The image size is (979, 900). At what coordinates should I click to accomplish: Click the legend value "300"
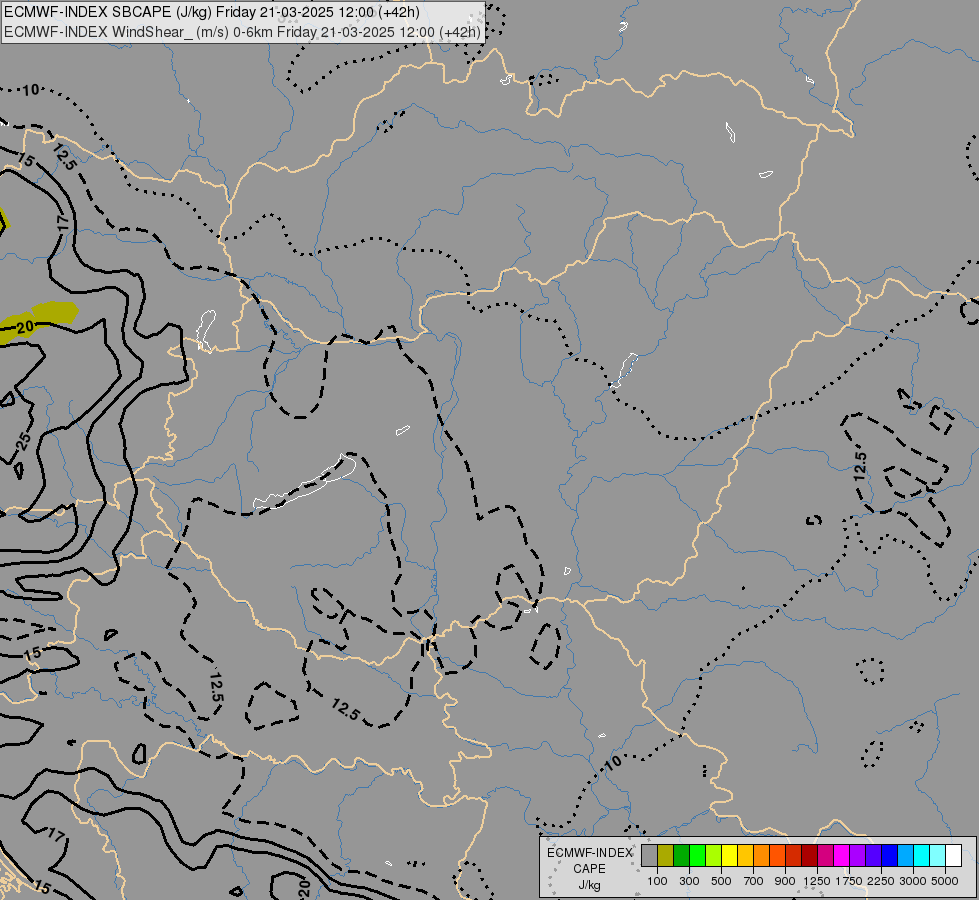[x=689, y=881]
